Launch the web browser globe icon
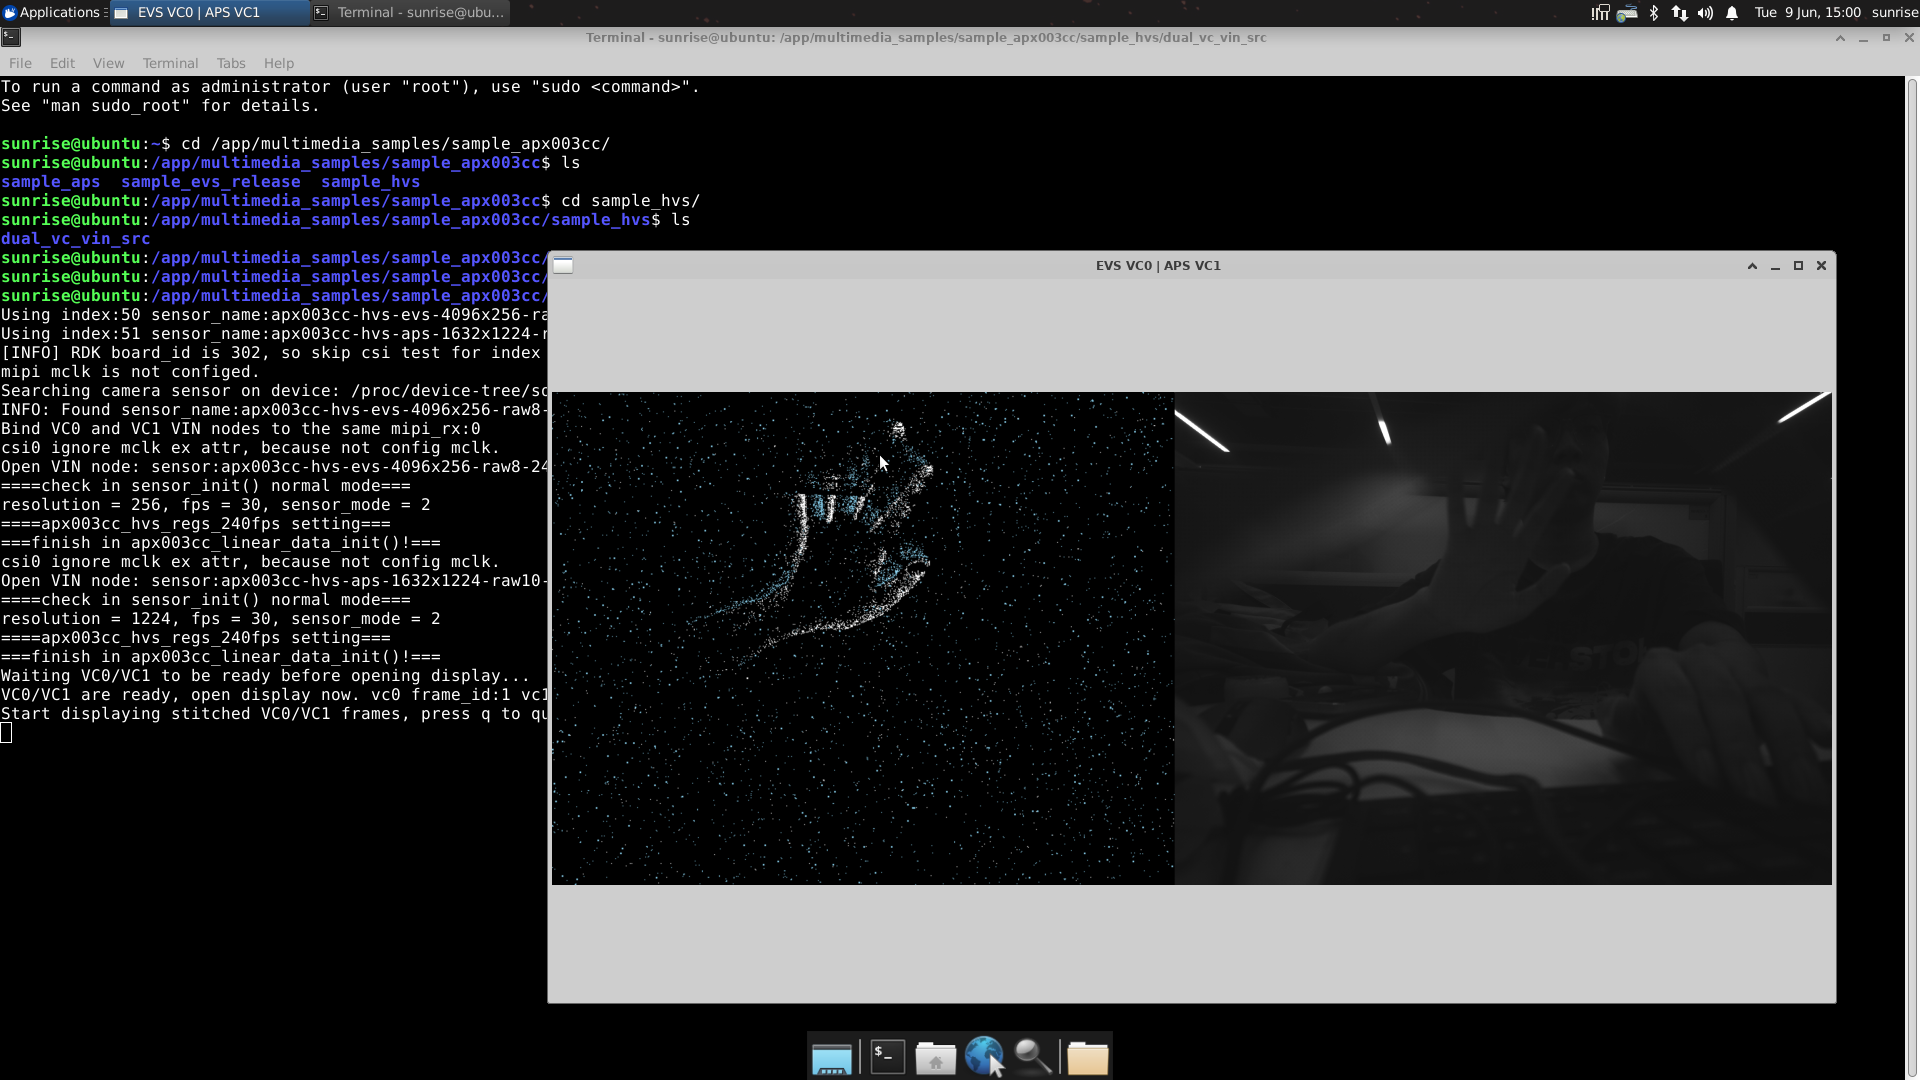Viewport: 1920px width, 1080px height. point(984,1056)
